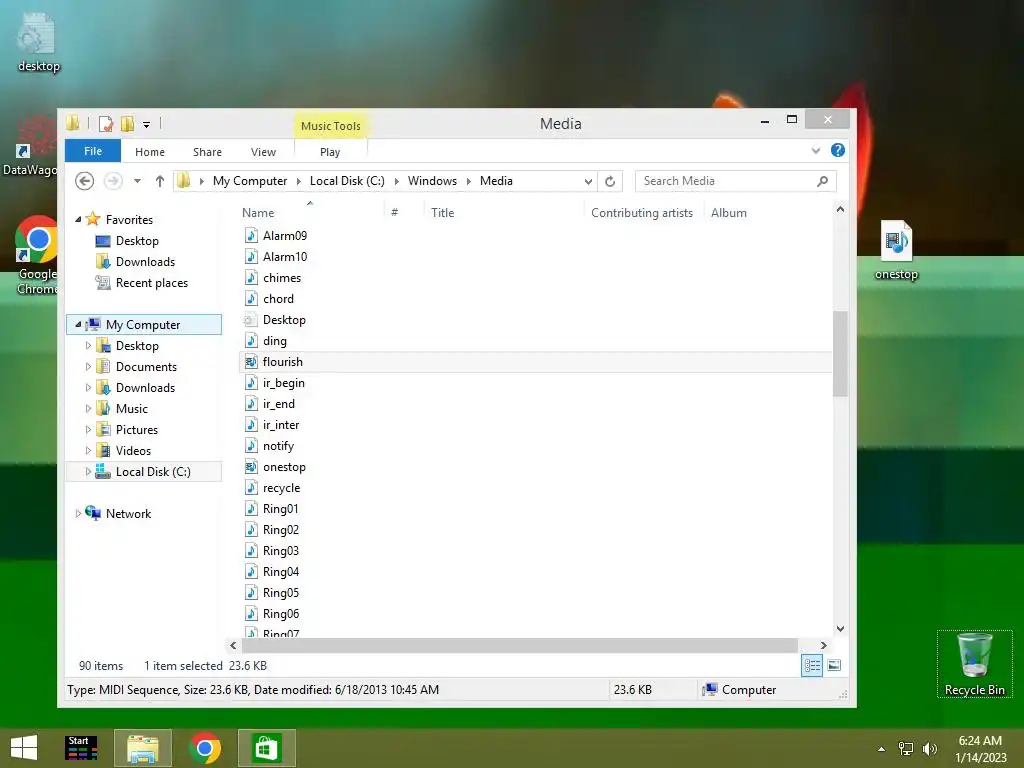Open the Windows Start button on taskbar
This screenshot has width=1024, height=768.
(24, 748)
